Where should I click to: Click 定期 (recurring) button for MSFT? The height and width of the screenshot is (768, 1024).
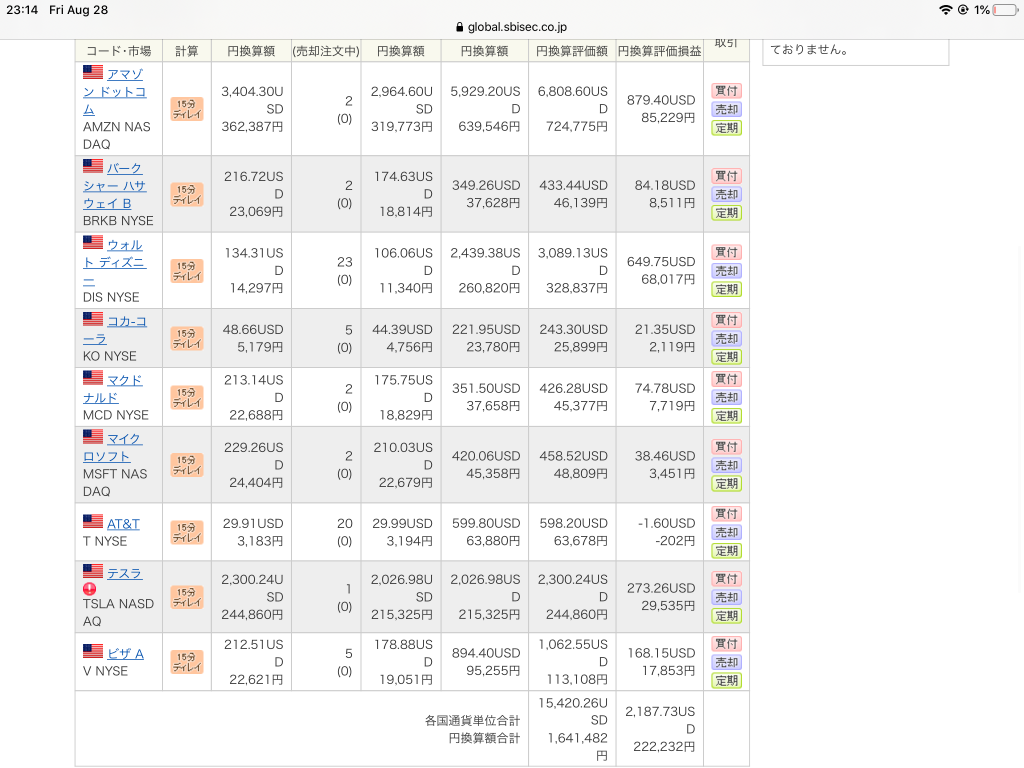pyautogui.click(x=726, y=483)
